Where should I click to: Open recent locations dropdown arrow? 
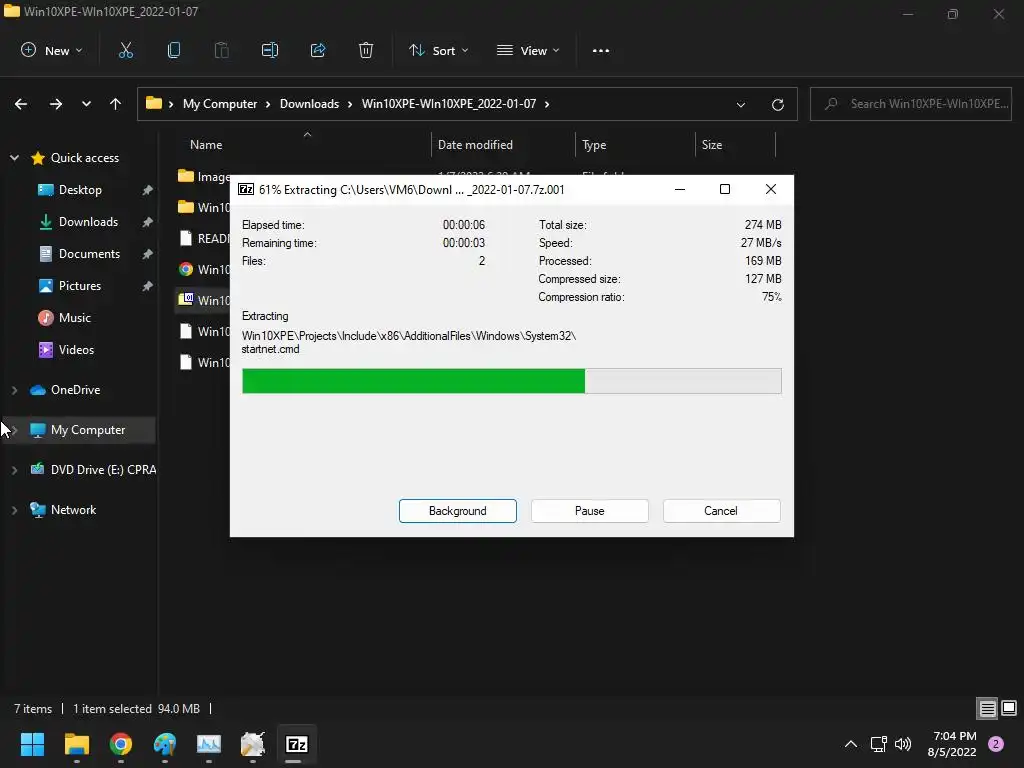(86, 104)
